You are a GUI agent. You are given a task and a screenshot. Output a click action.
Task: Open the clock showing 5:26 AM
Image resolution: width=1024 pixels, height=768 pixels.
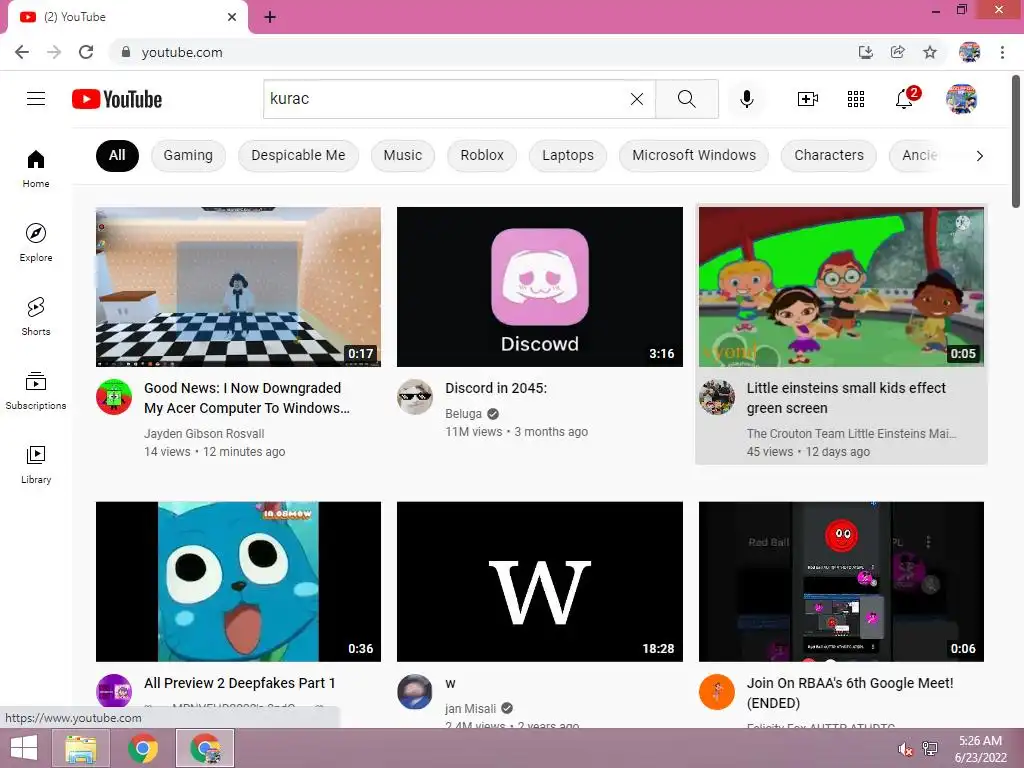pos(981,748)
